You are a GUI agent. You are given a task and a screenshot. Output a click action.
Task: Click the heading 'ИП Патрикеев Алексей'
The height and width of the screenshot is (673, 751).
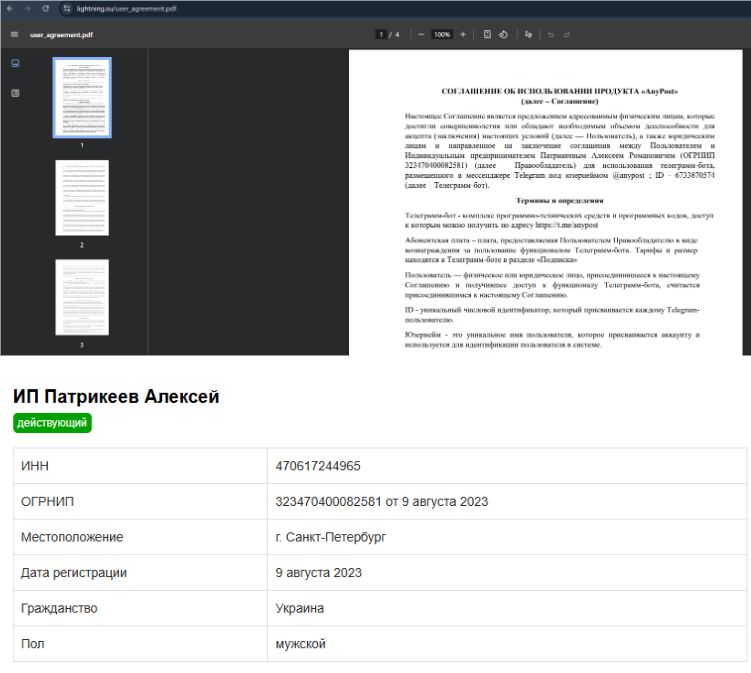[116, 397]
